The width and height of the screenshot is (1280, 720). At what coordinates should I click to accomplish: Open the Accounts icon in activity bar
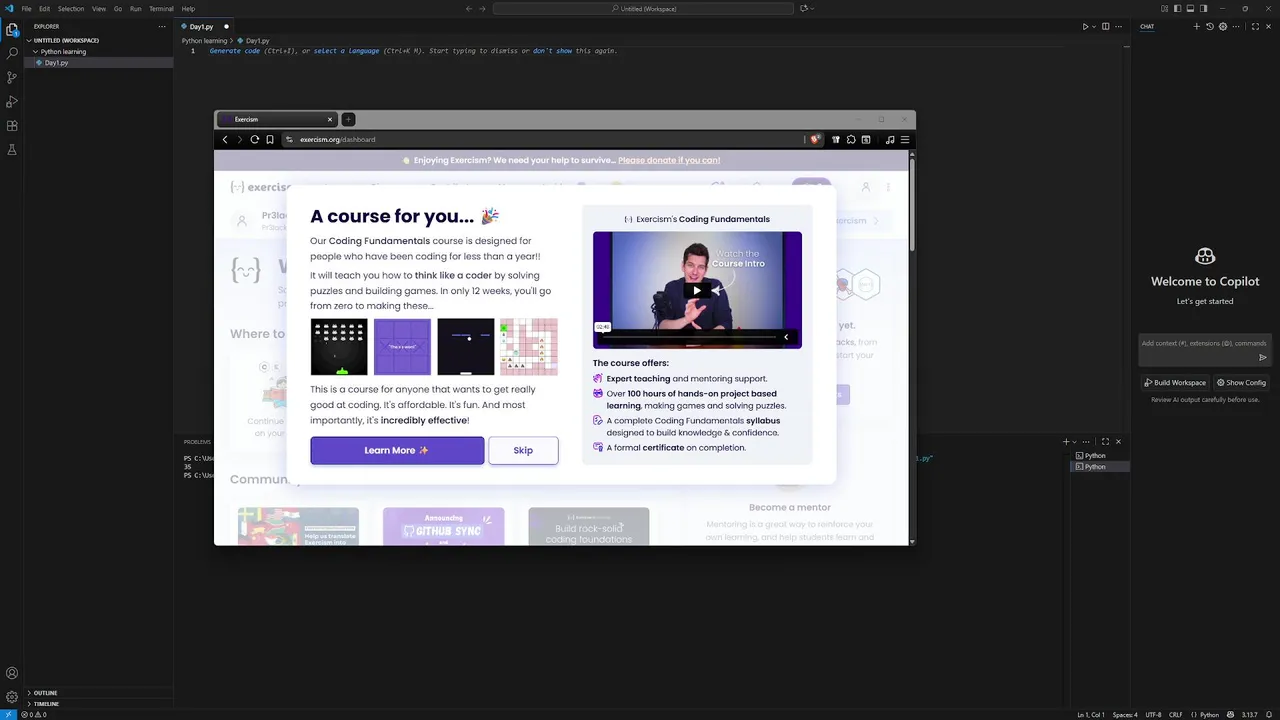coord(12,673)
